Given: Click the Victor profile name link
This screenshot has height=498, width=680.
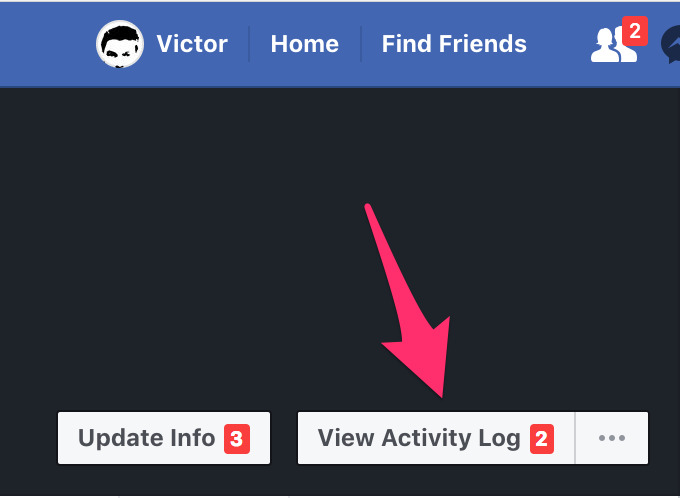Looking at the screenshot, I should click(192, 44).
